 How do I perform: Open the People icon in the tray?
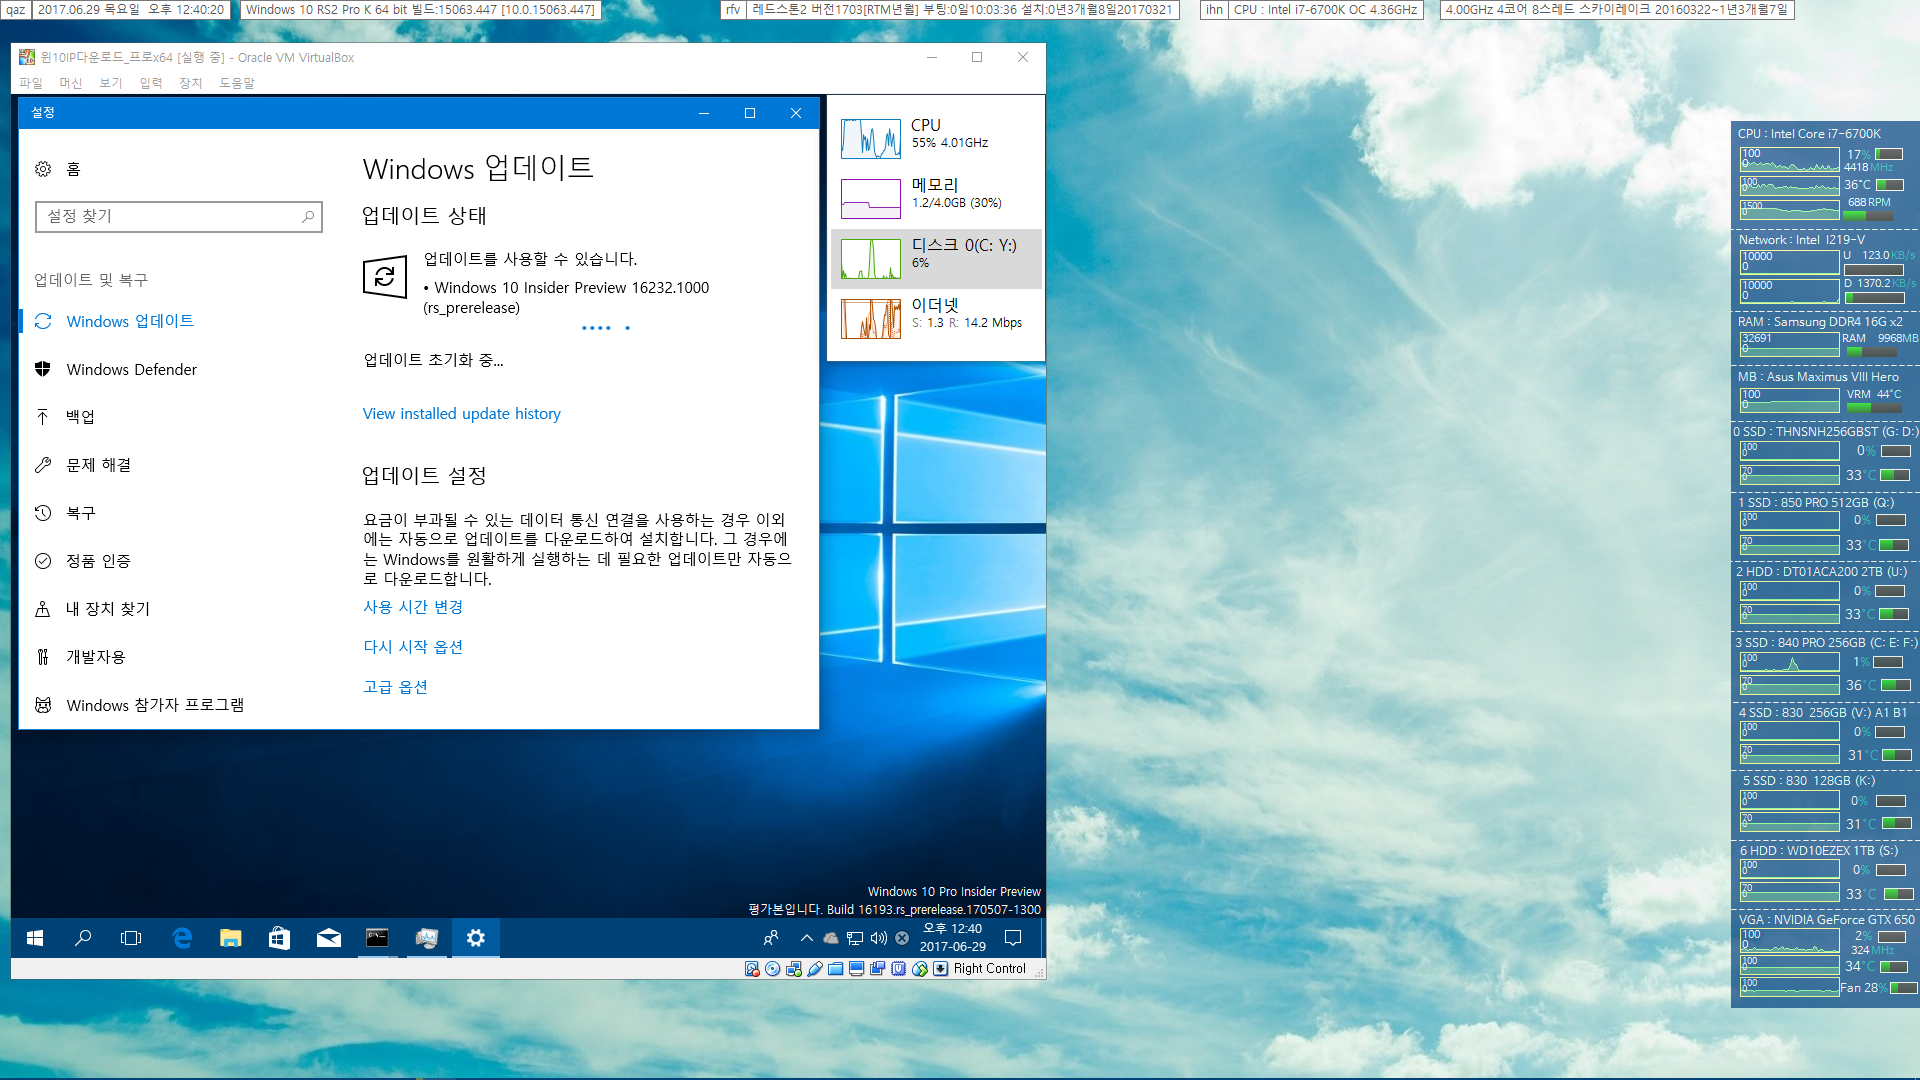pos(771,938)
